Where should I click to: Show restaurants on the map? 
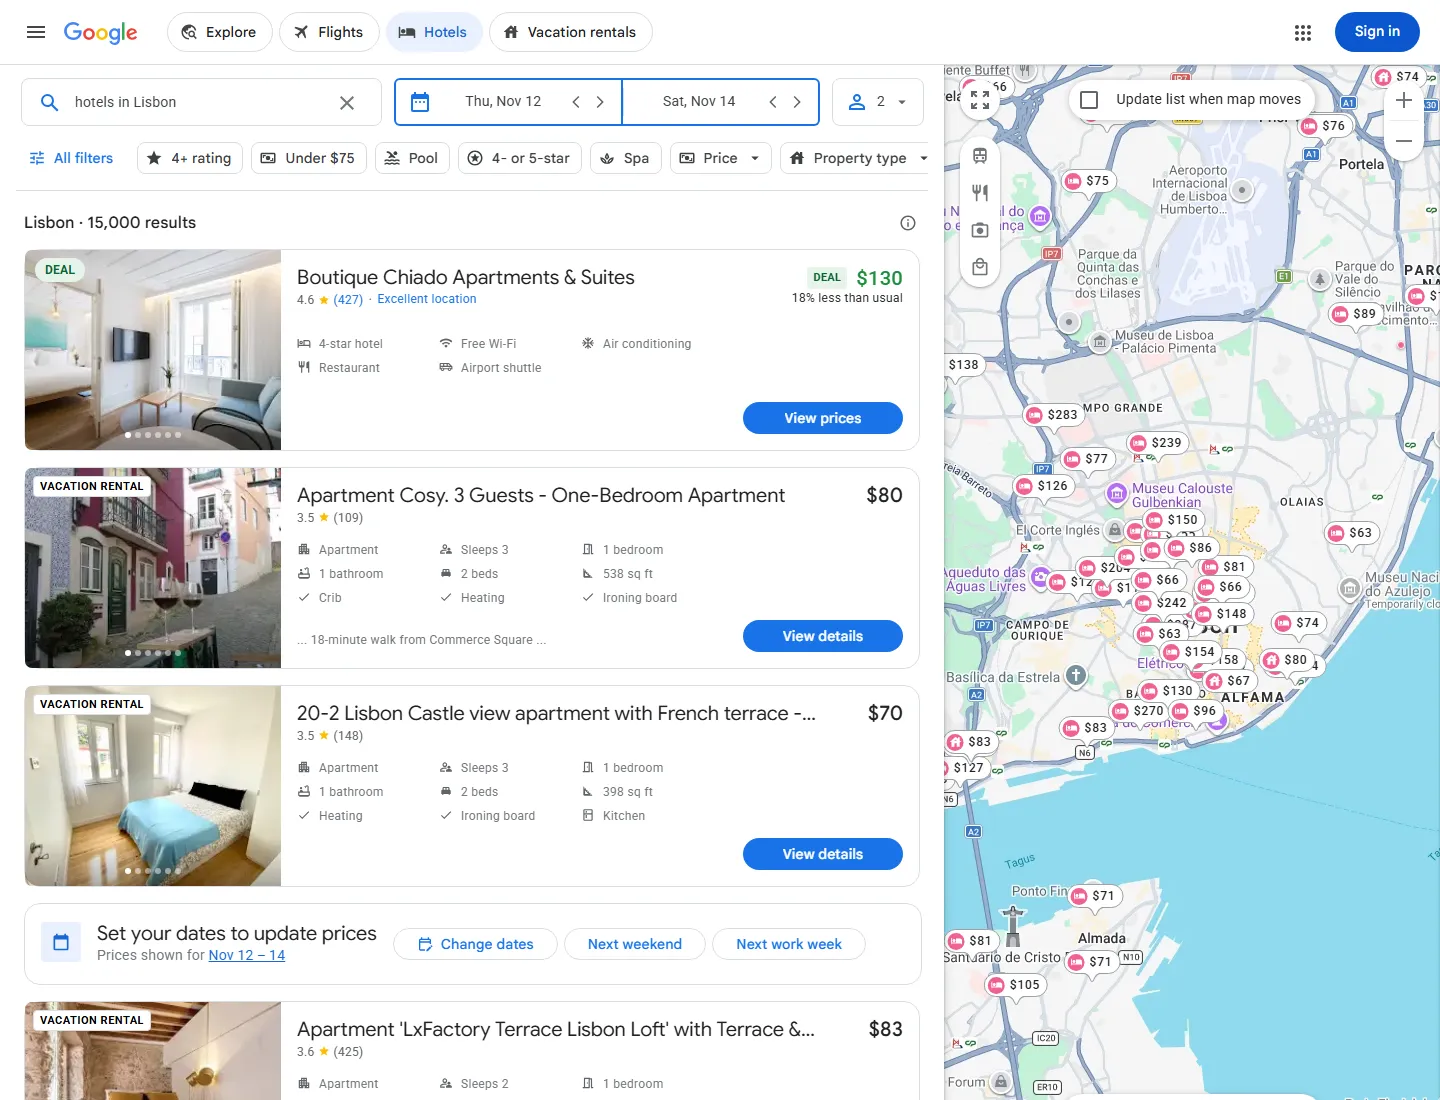click(980, 193)
